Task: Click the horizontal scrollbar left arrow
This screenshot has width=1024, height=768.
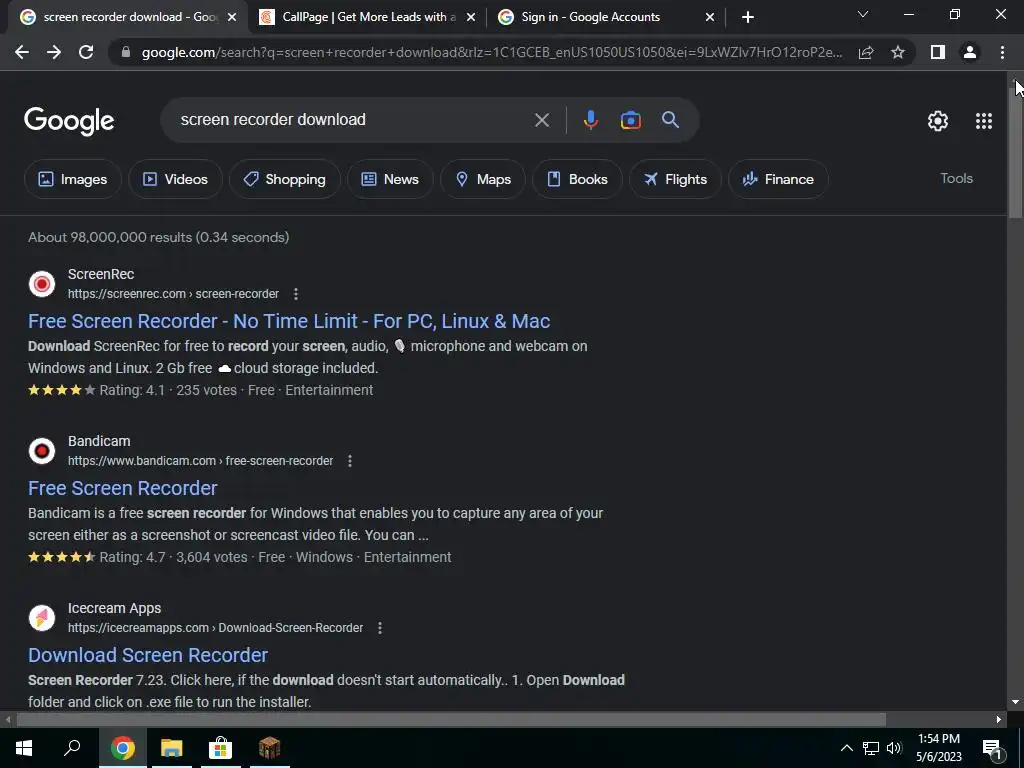Action: 8,720
